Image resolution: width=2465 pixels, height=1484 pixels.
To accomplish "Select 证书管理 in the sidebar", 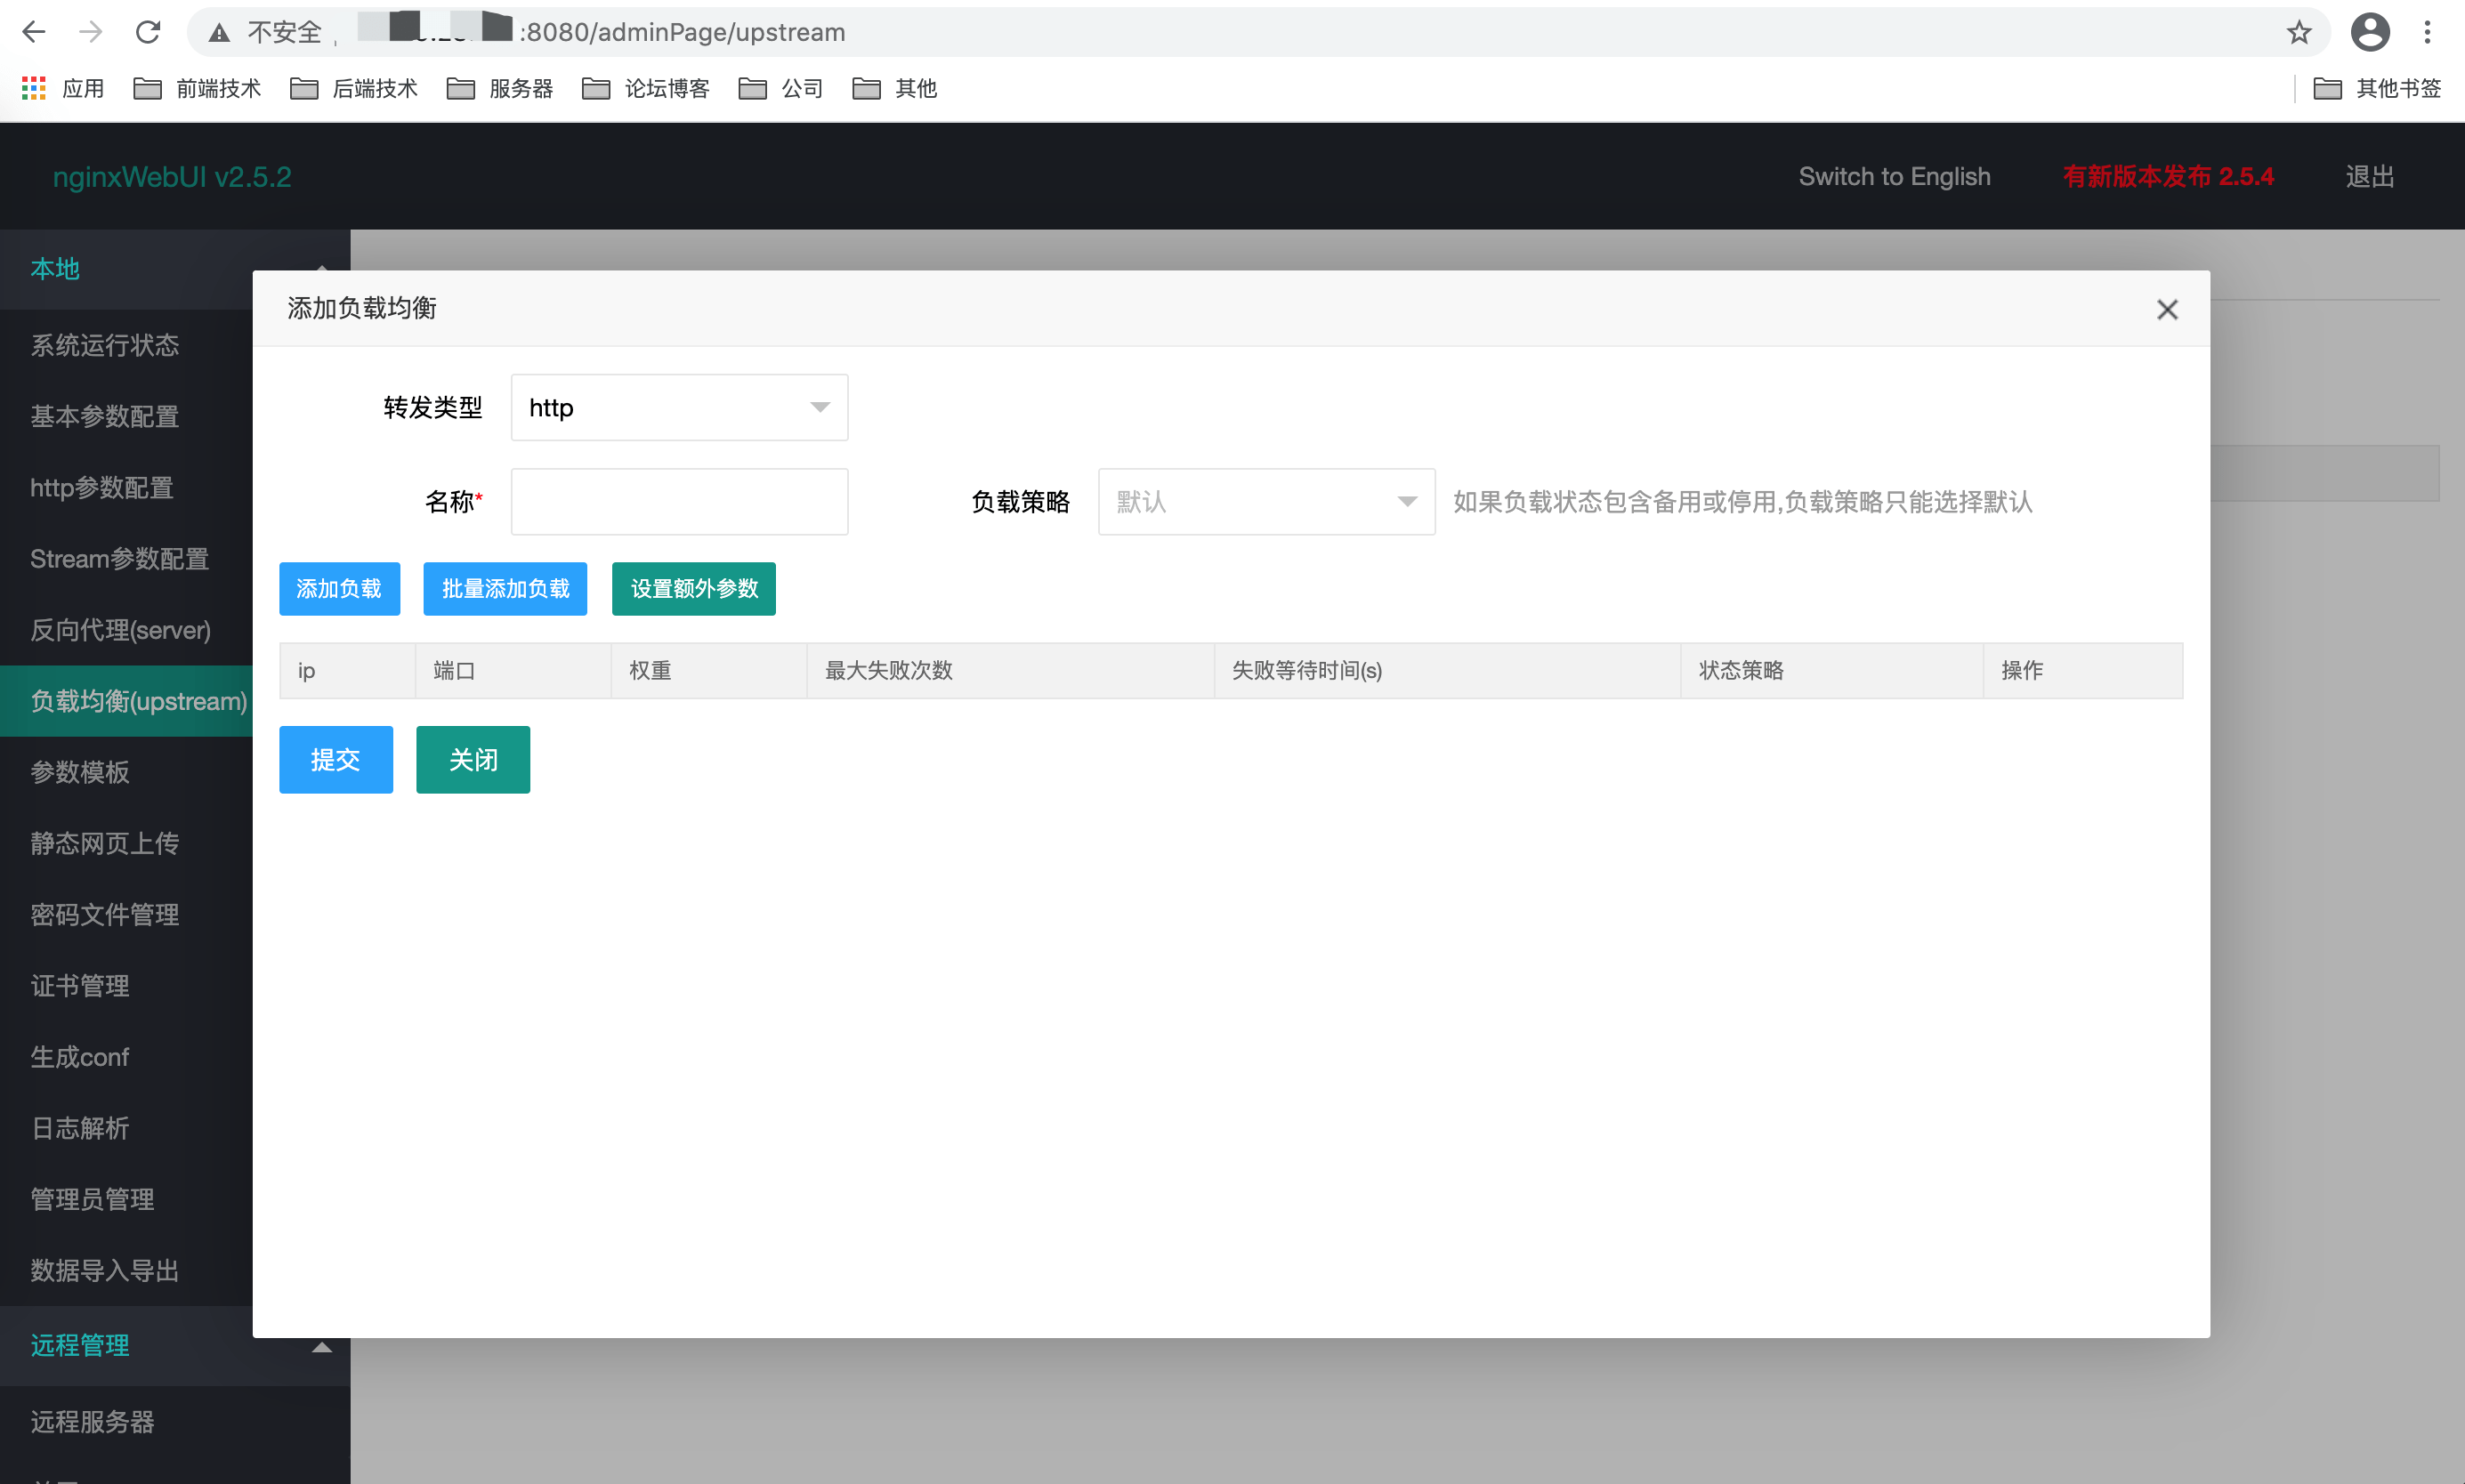I will [79, 985].
